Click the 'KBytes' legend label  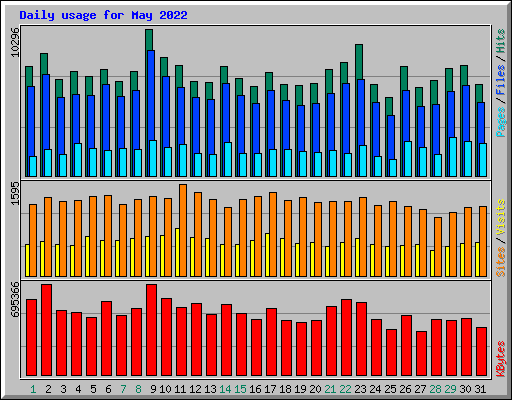tap(501, 359)
